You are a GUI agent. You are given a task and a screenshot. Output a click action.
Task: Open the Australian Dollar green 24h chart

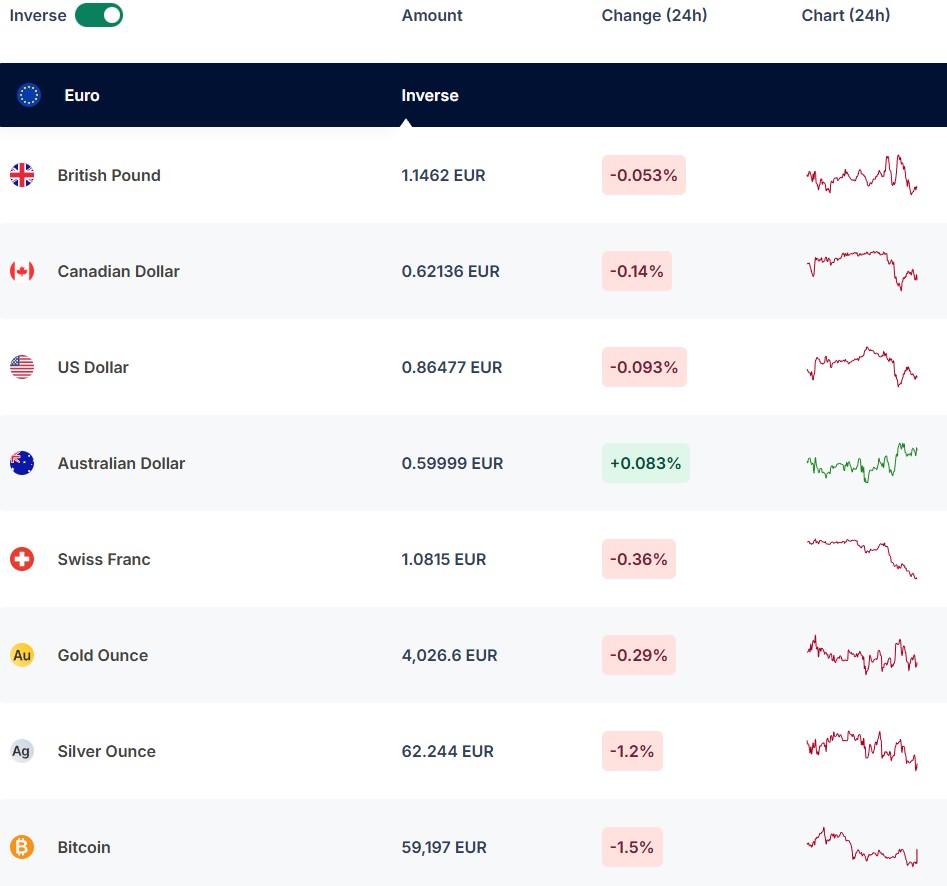(861, 463)
